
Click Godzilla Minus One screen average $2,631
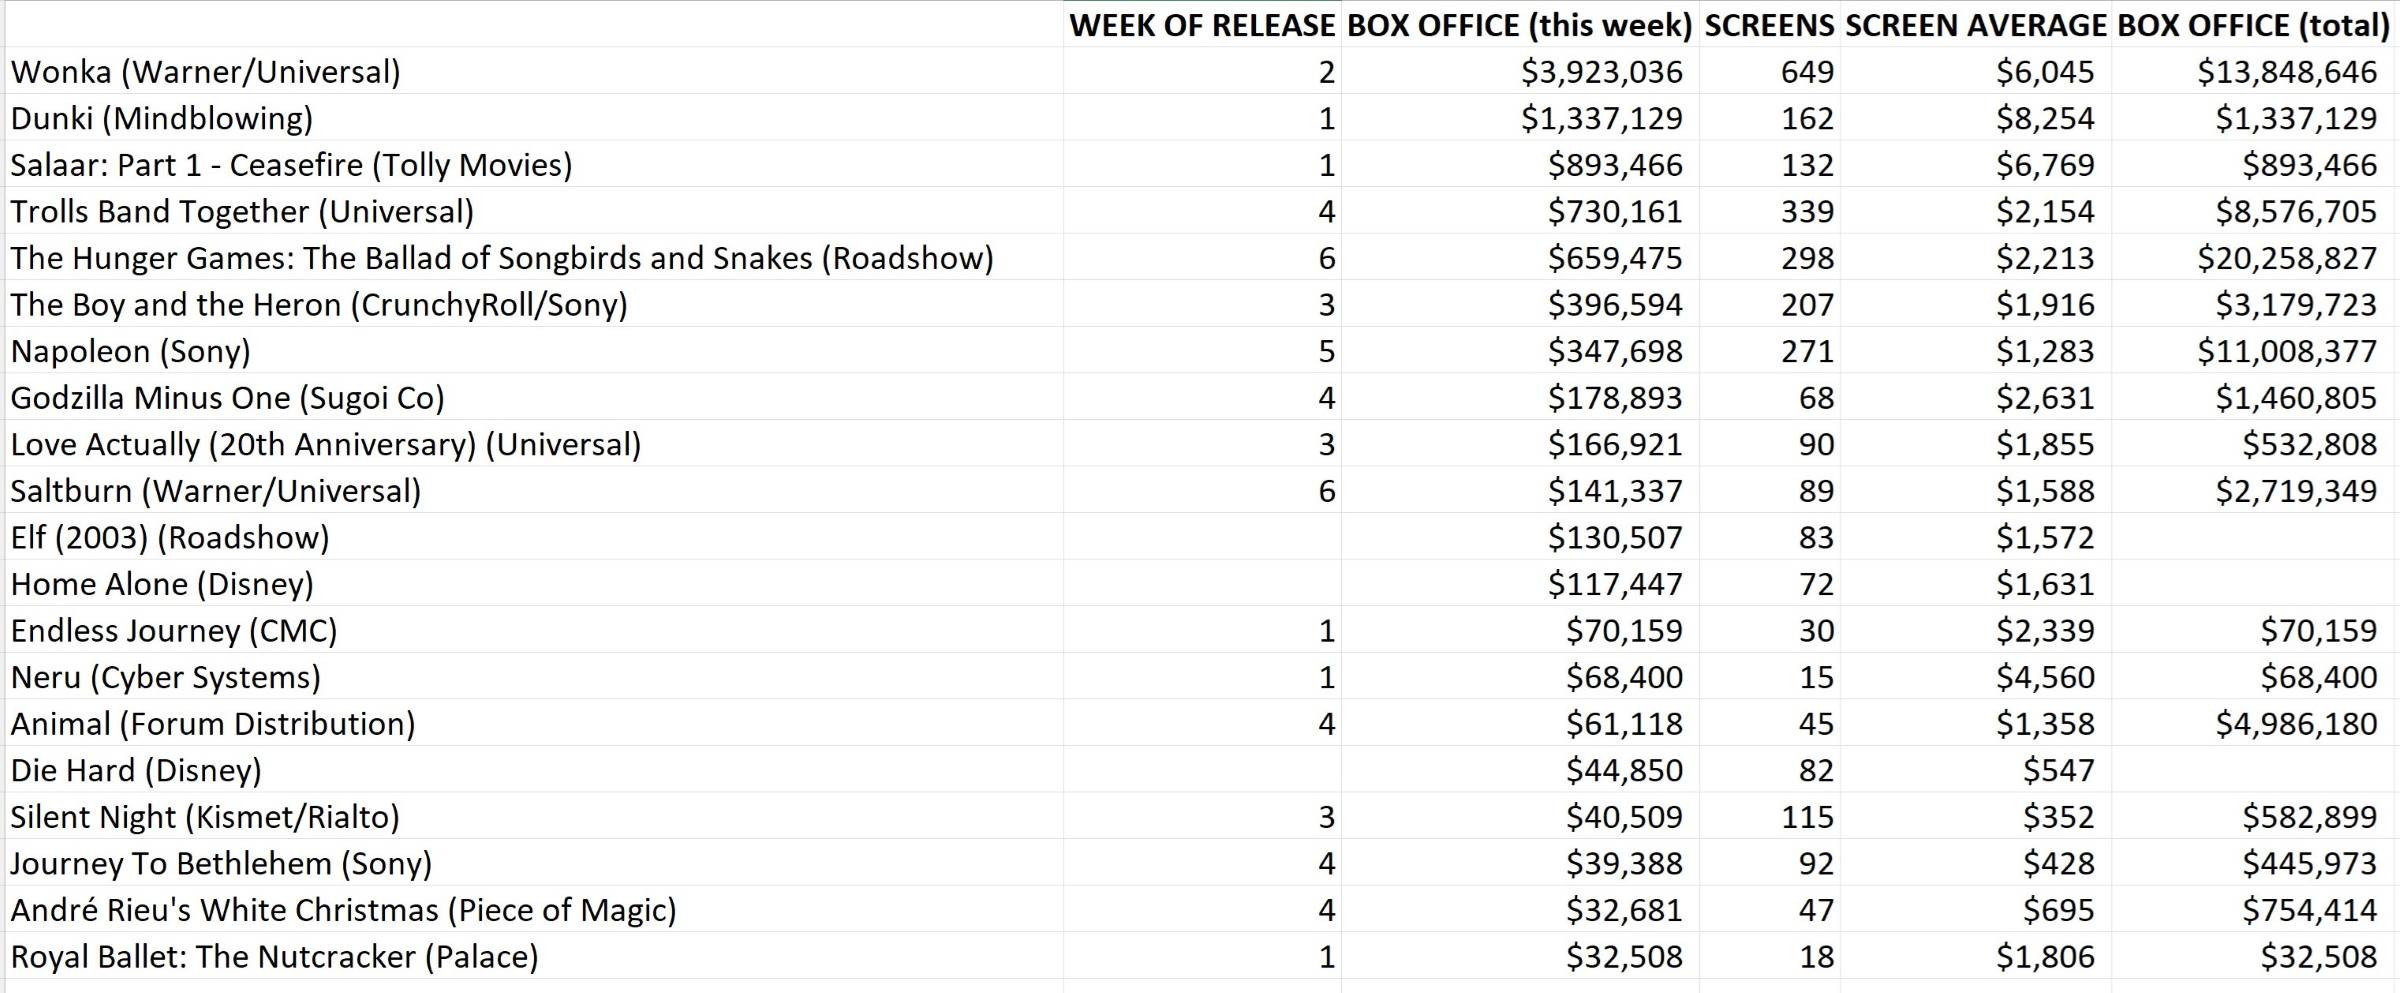pyautogui.click(x=2044, y=398)
